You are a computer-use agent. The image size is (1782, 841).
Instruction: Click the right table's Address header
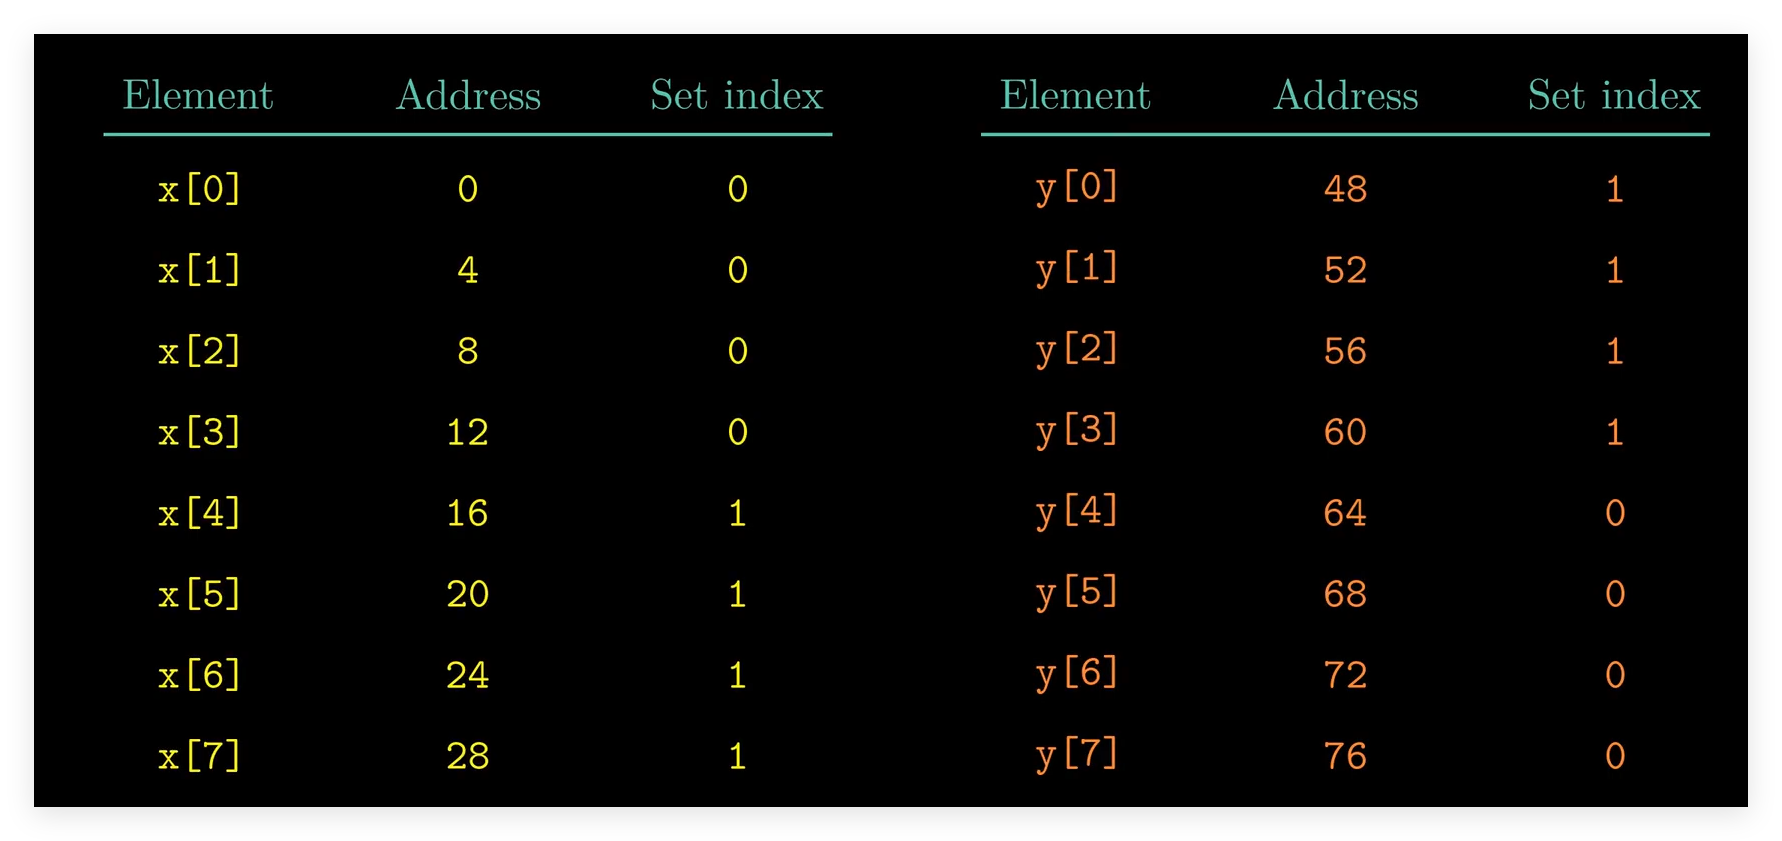coord(1345,96)
